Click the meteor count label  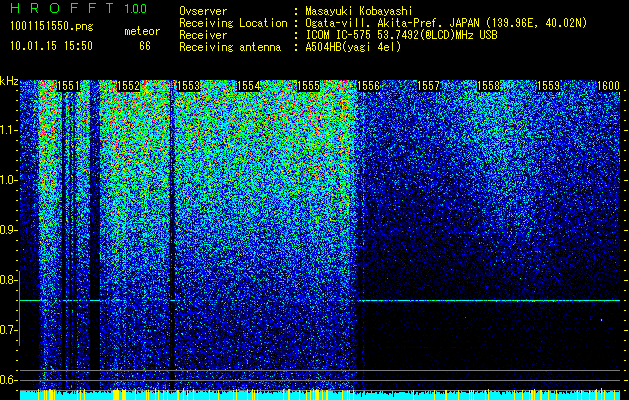142,31
